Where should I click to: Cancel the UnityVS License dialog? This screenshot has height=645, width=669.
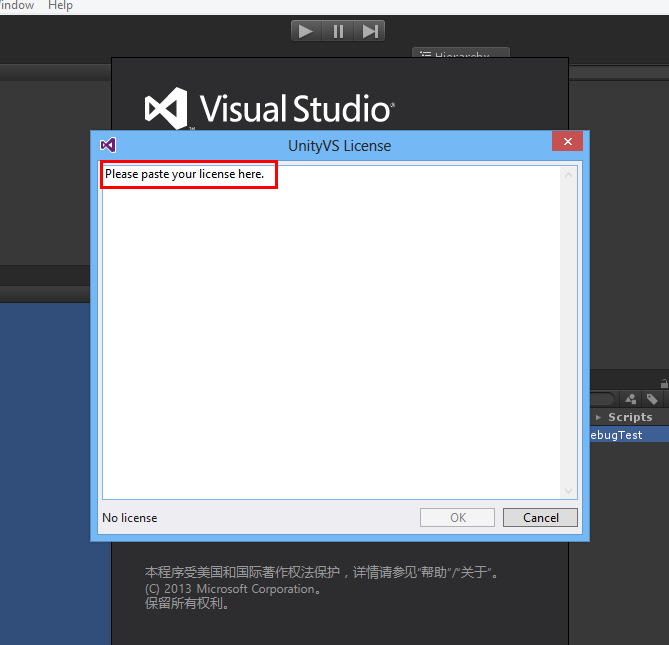[540, 517]
